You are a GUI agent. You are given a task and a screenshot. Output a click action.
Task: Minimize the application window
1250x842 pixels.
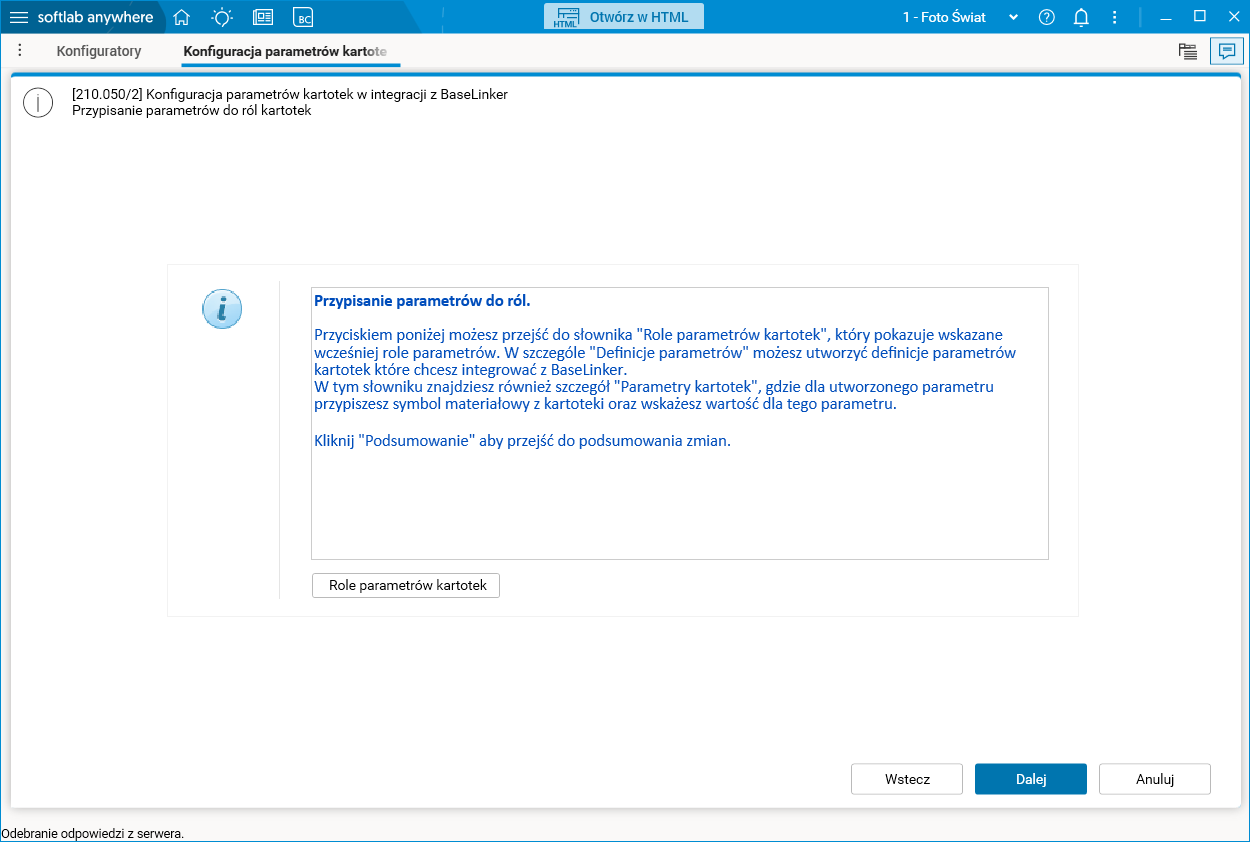1166,17
